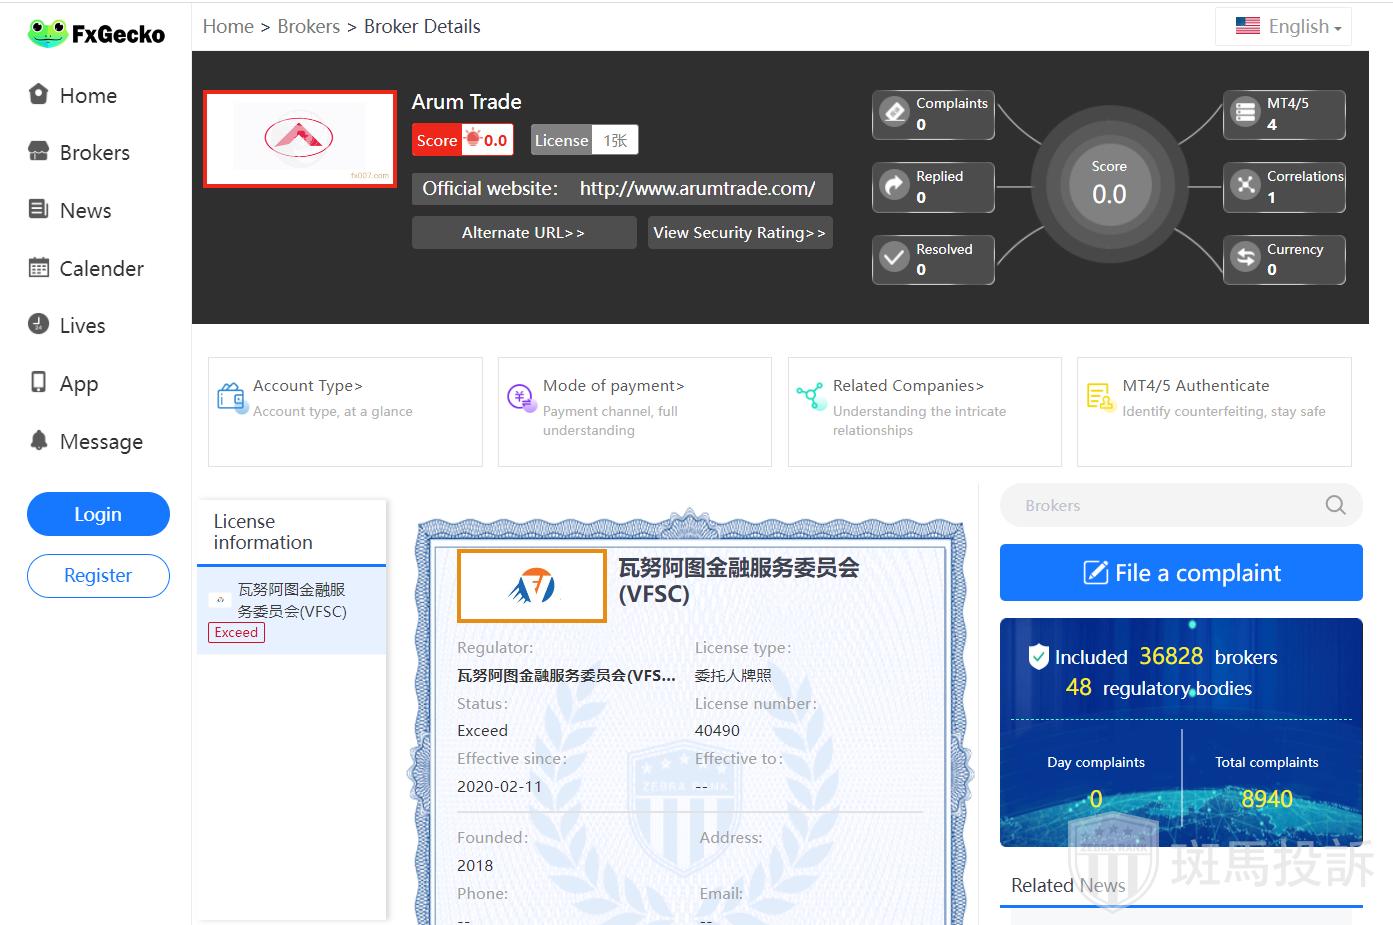Click File a complaint button

pyautogui.click(x=1181, y=573)
